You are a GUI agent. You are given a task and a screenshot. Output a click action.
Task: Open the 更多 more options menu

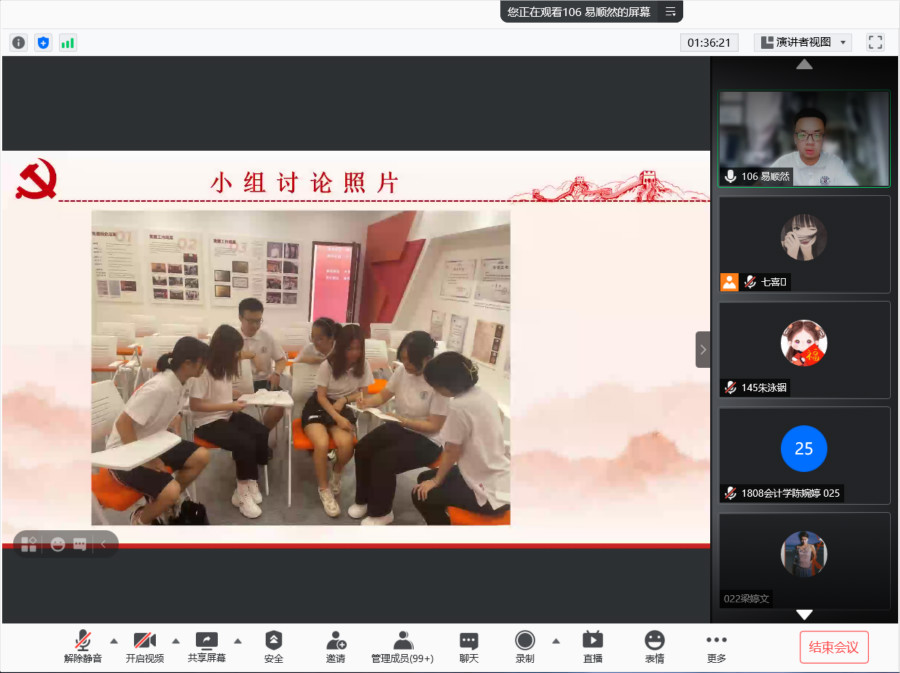point(716,645)
